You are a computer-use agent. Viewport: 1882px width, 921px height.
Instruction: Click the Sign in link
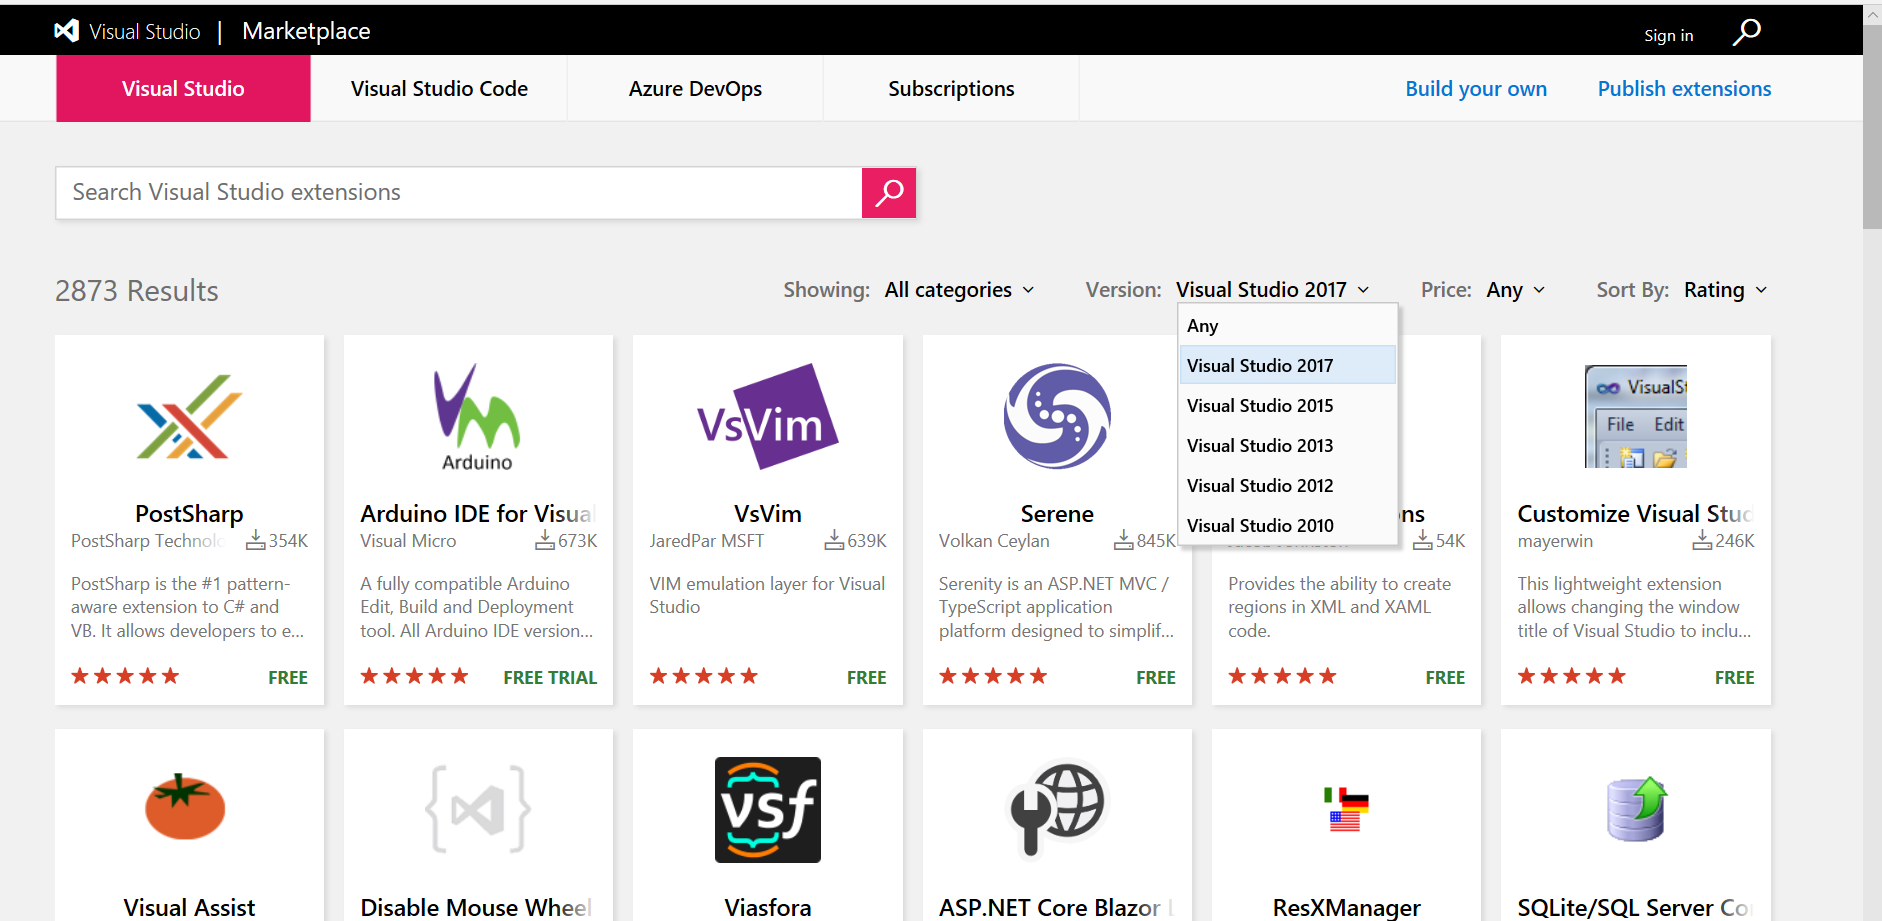(1668, 35)
